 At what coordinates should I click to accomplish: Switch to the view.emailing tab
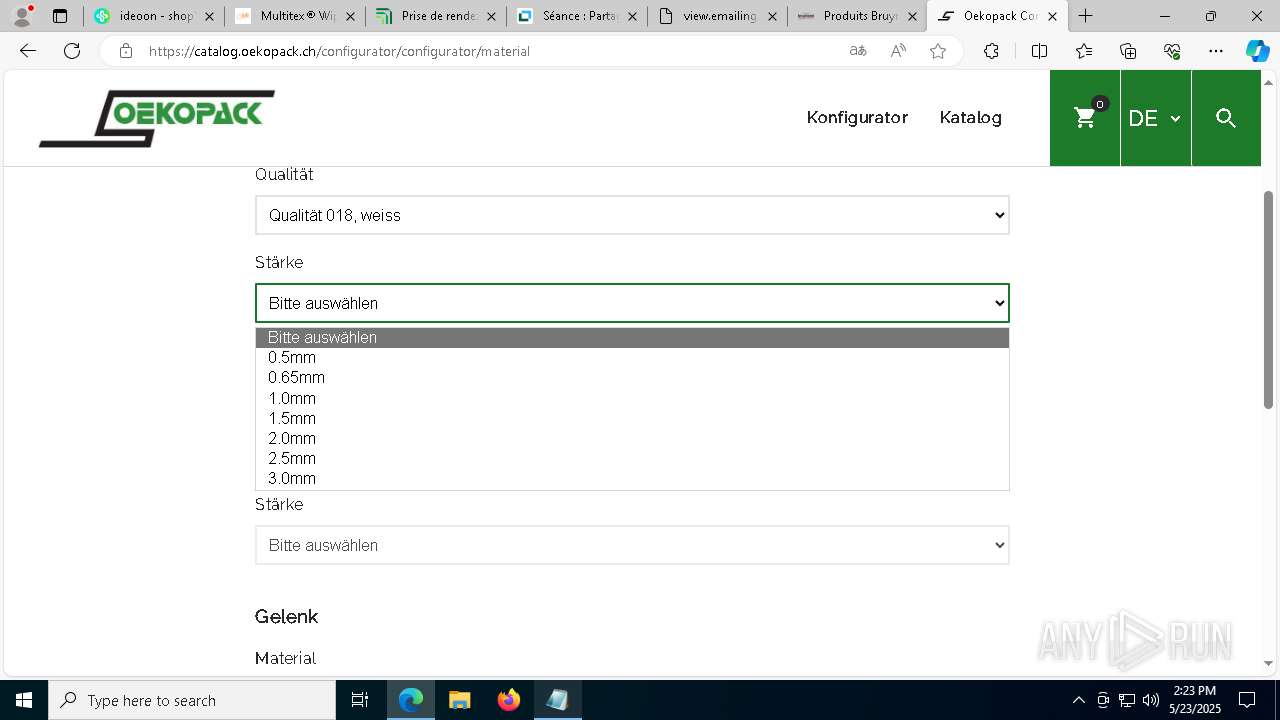click(718, 16)
